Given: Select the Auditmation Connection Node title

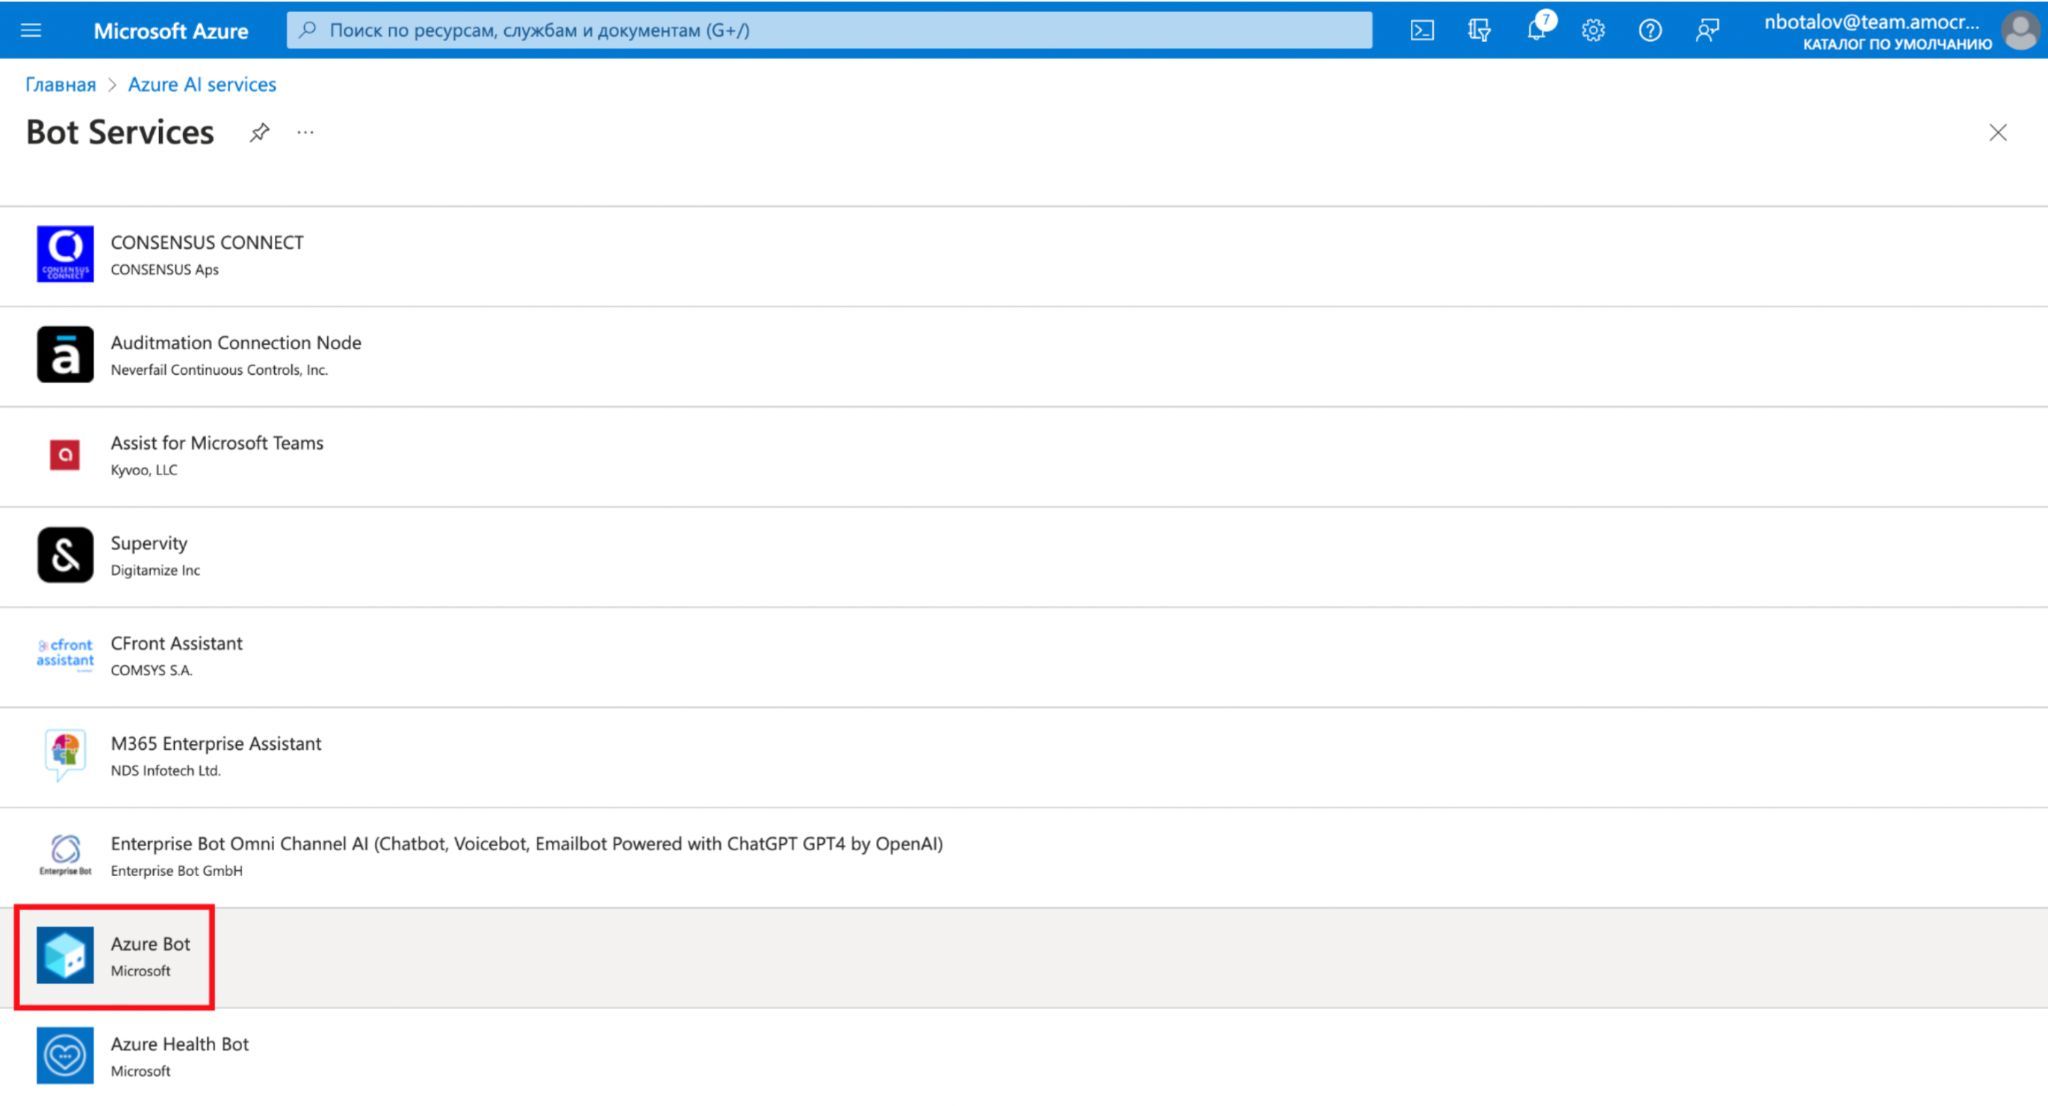Looking at the screenshot, I should 236,342.
